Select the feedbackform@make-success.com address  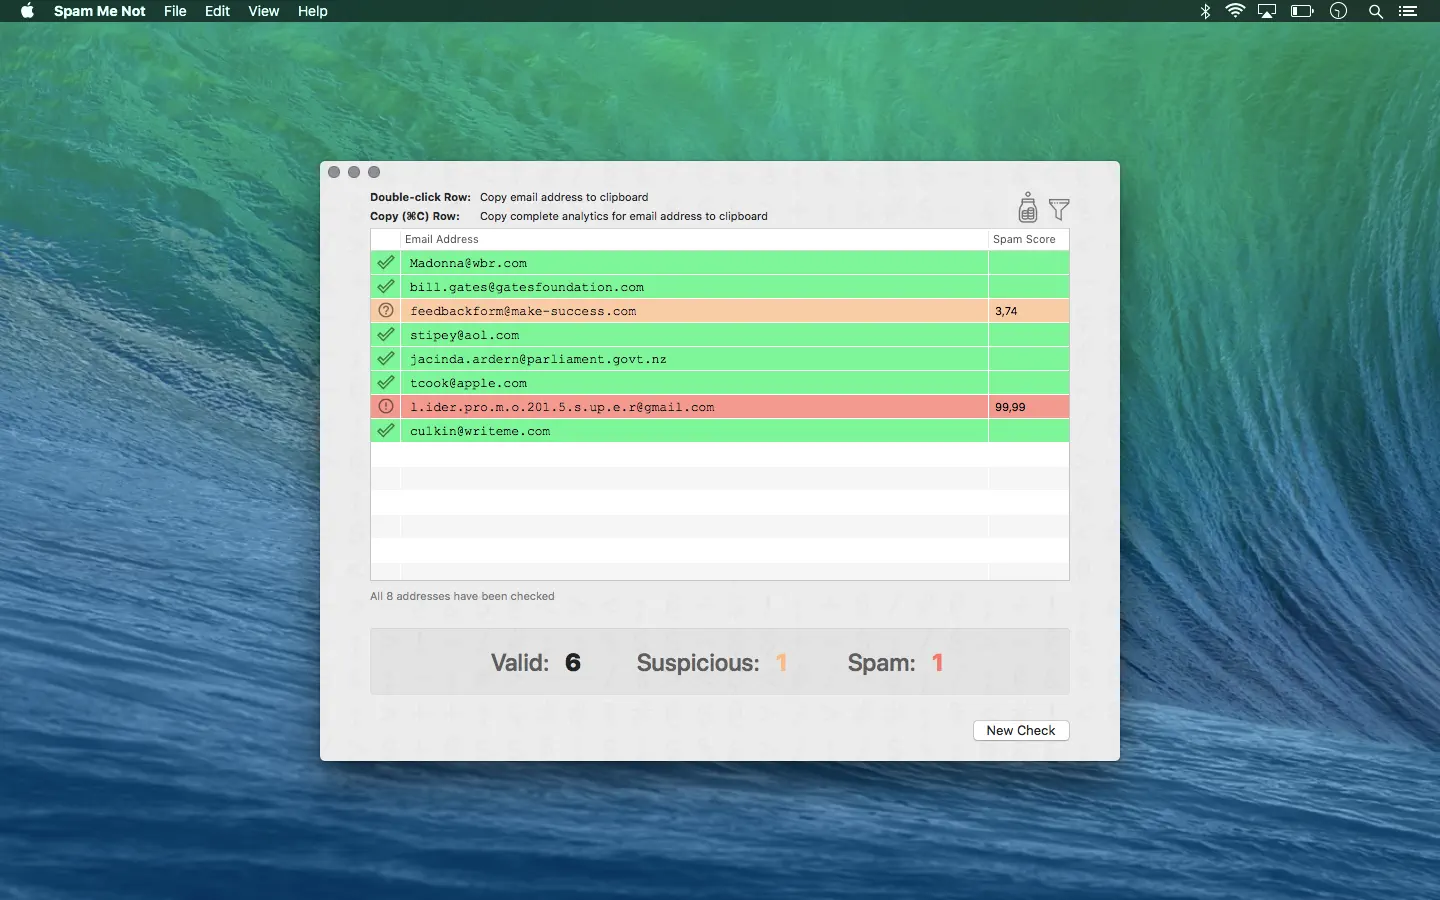pyautogui.click(x=523, y=311)
